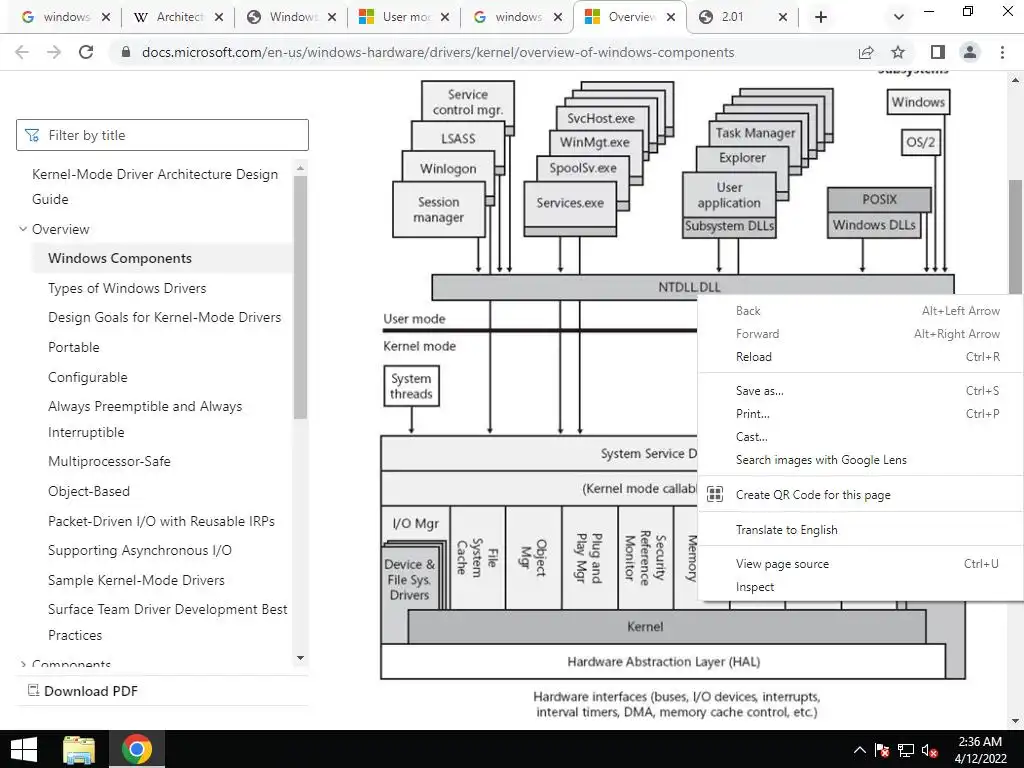
Task: Open Types of Windows Drivers
Action: tap(127, 288)
